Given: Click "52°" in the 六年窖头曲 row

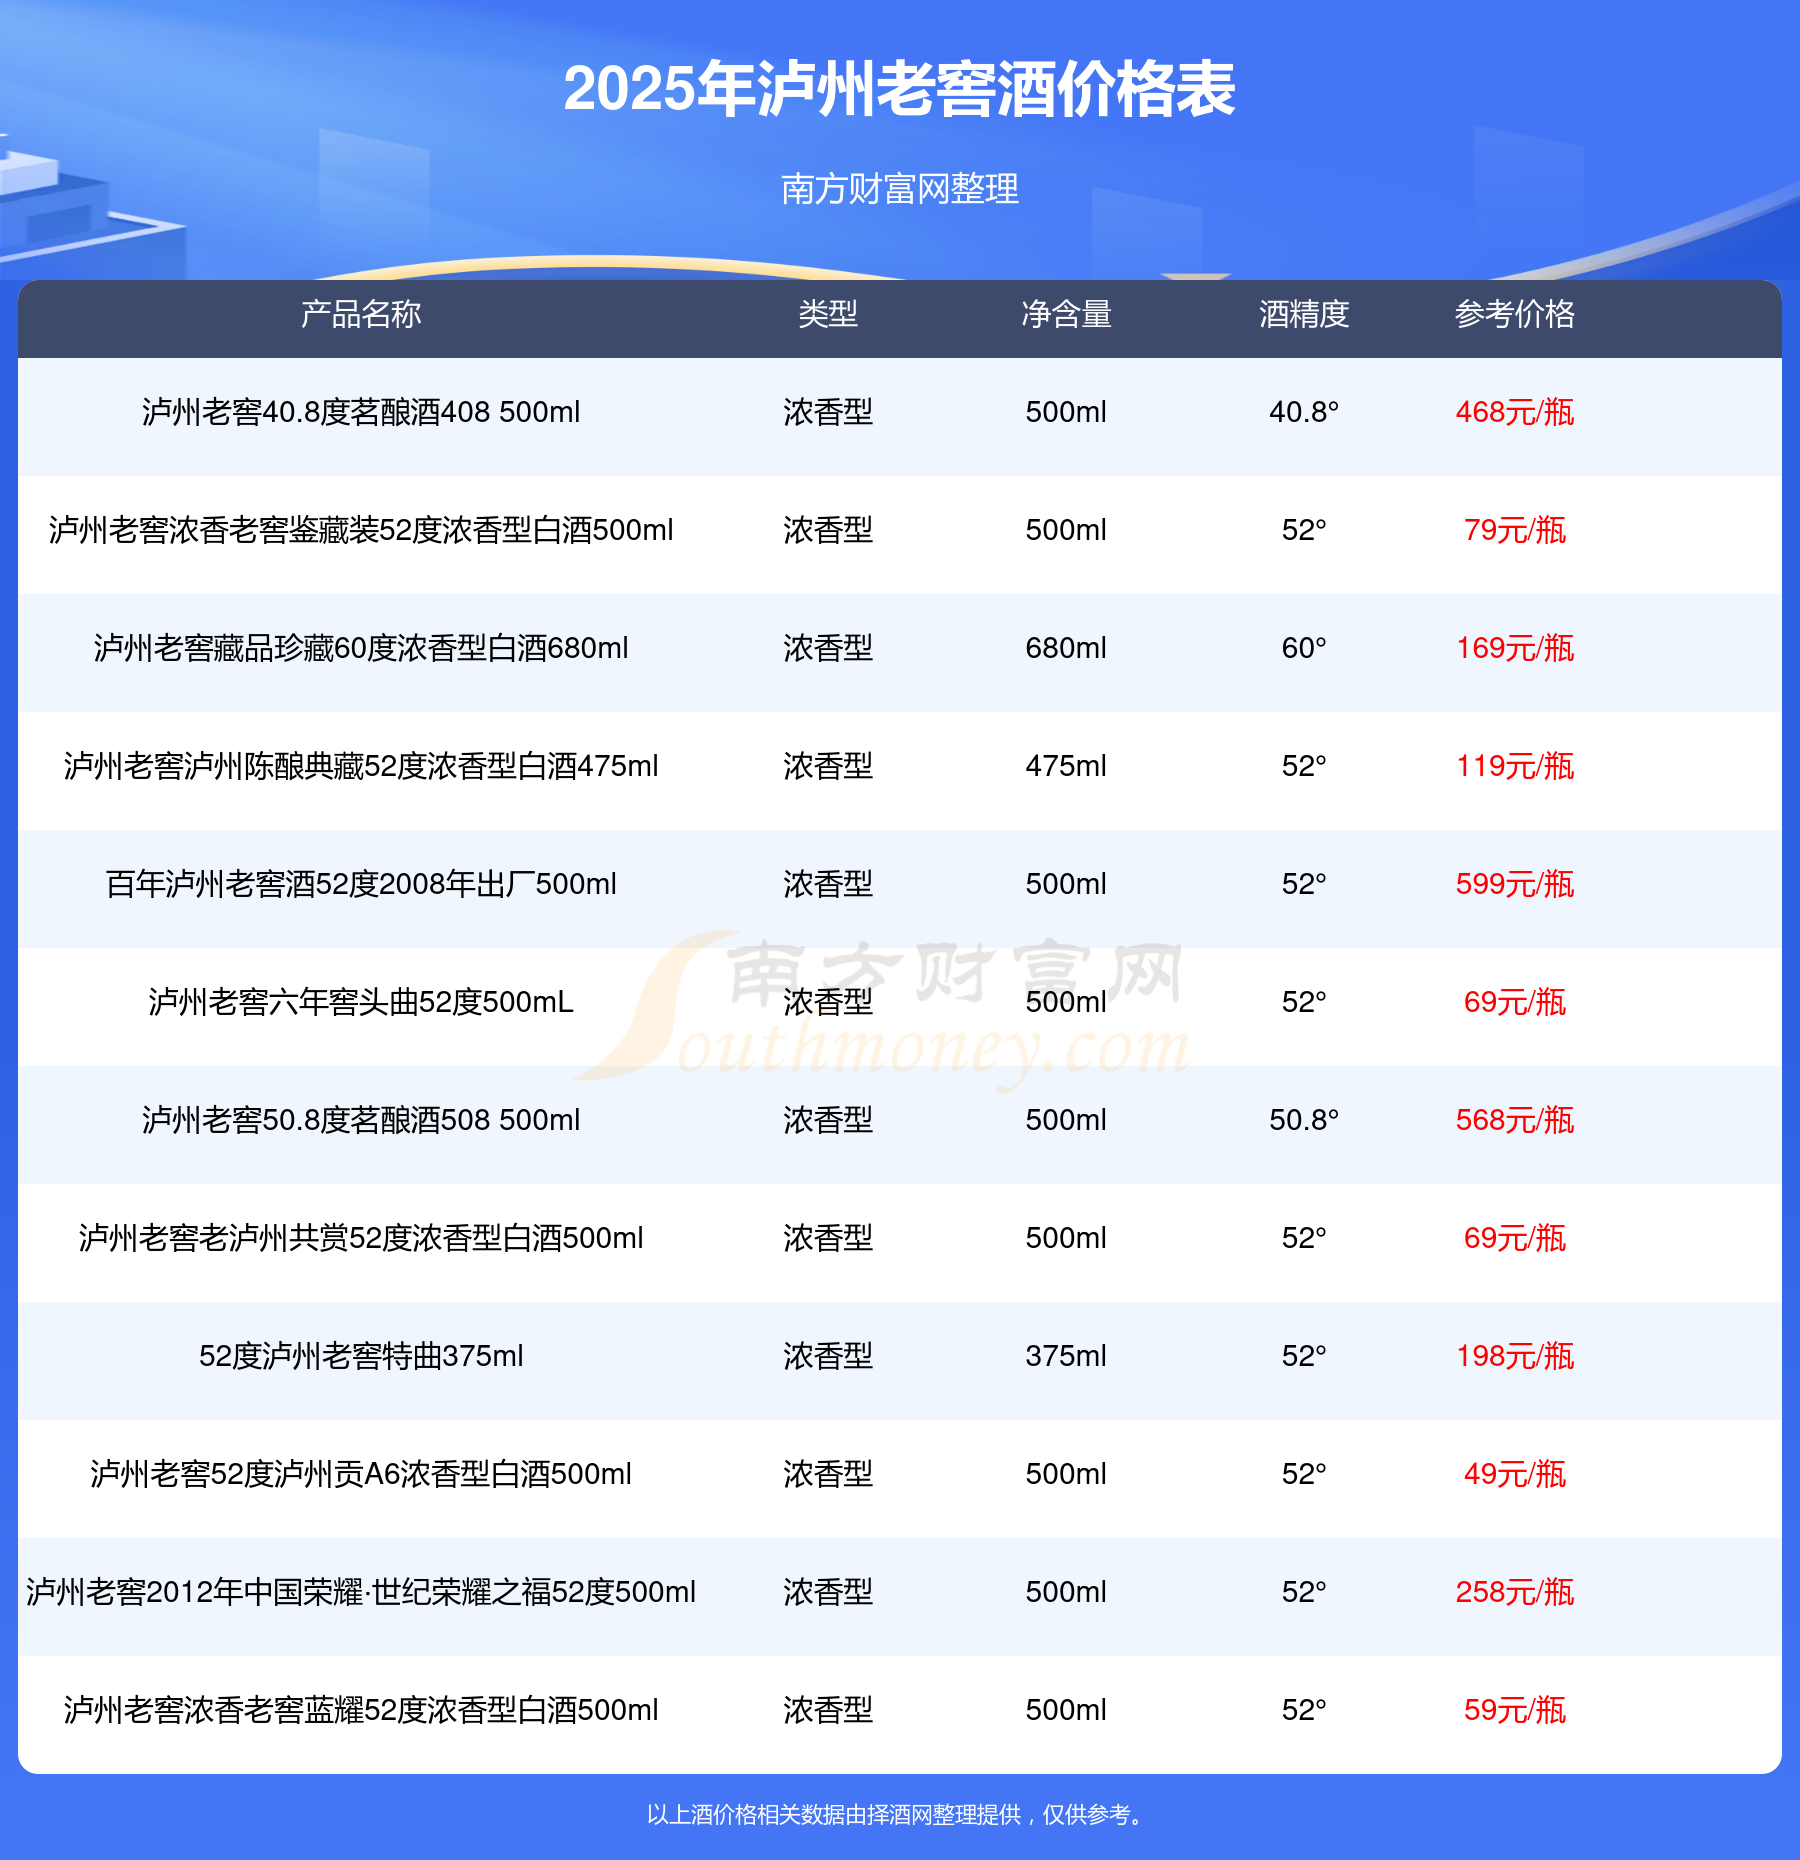Looking at the screenshot, I should pos(1304,1002).
